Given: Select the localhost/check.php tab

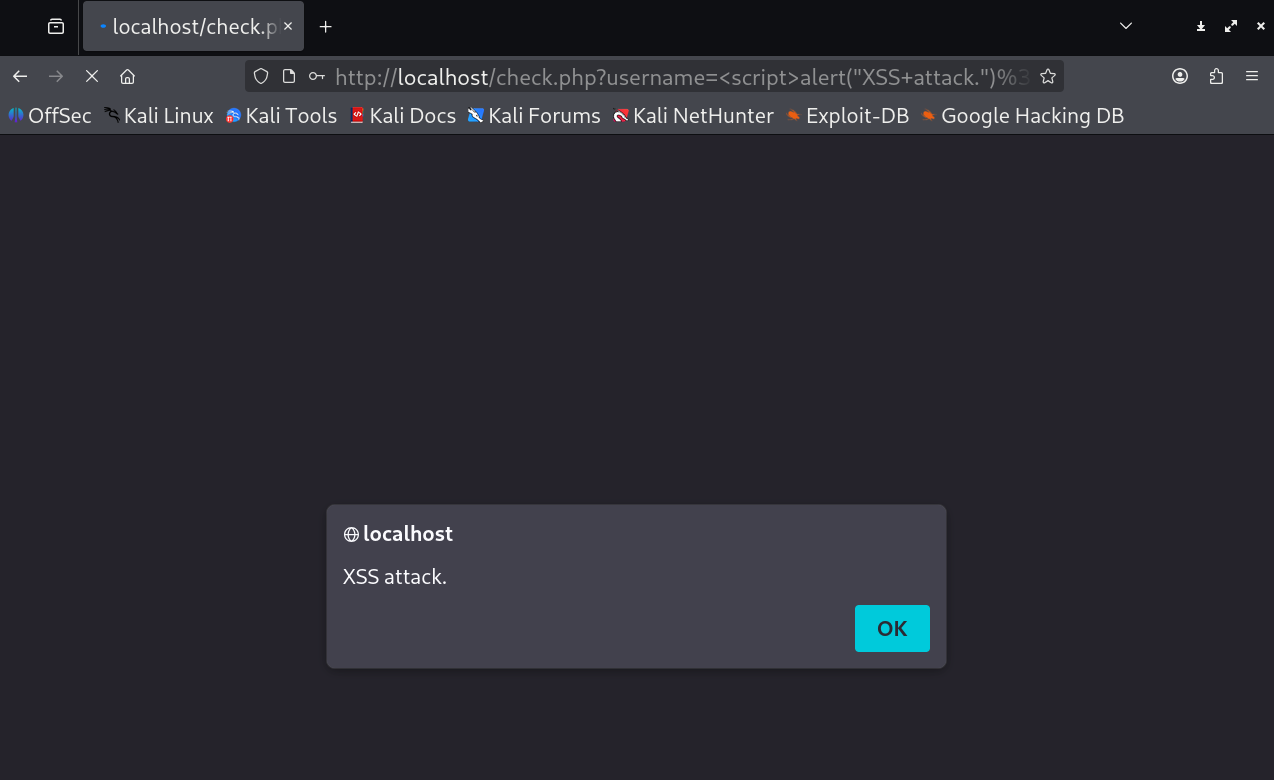Looking at the screenshot, I should [193, 26].
